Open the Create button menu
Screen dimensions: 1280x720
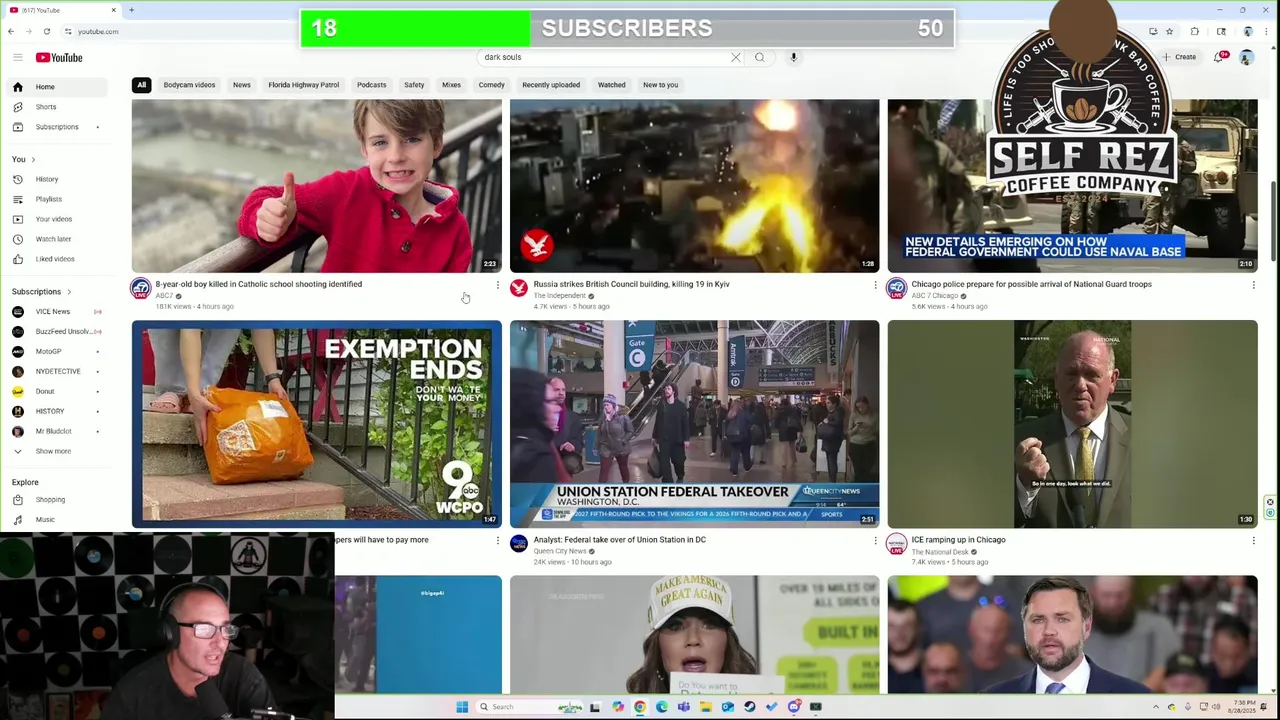pos(1180,57)
